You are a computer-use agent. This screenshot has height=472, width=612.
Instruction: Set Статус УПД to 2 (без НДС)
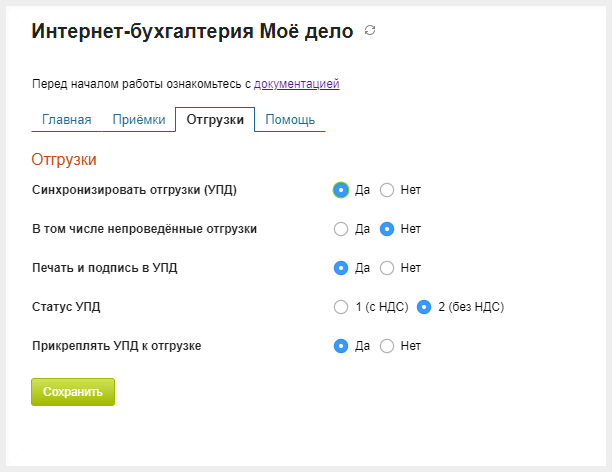point(424,307)
